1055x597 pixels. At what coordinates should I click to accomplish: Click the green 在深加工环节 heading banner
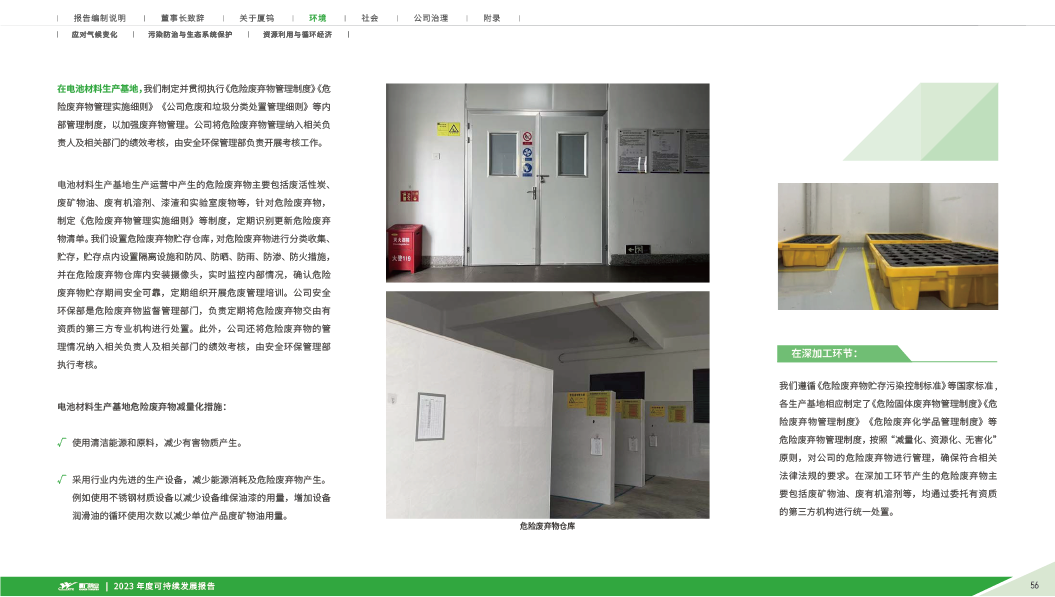pyautogui.click(x=840, y=353)
